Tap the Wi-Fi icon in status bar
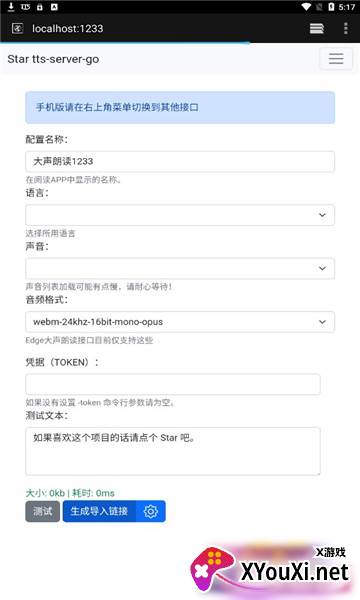This screenshot has height=600, width=360. pos(306,7)
